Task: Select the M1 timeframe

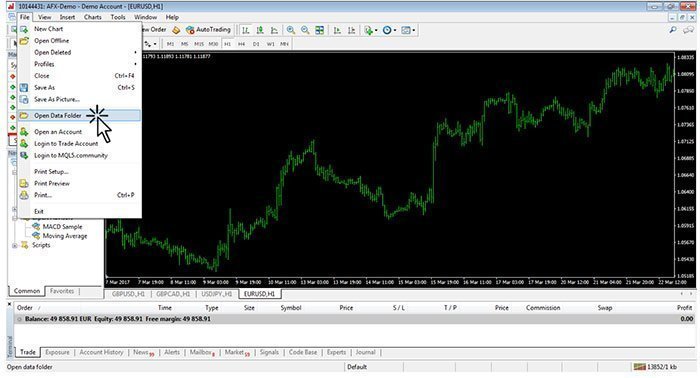Action: pos(170,44)
